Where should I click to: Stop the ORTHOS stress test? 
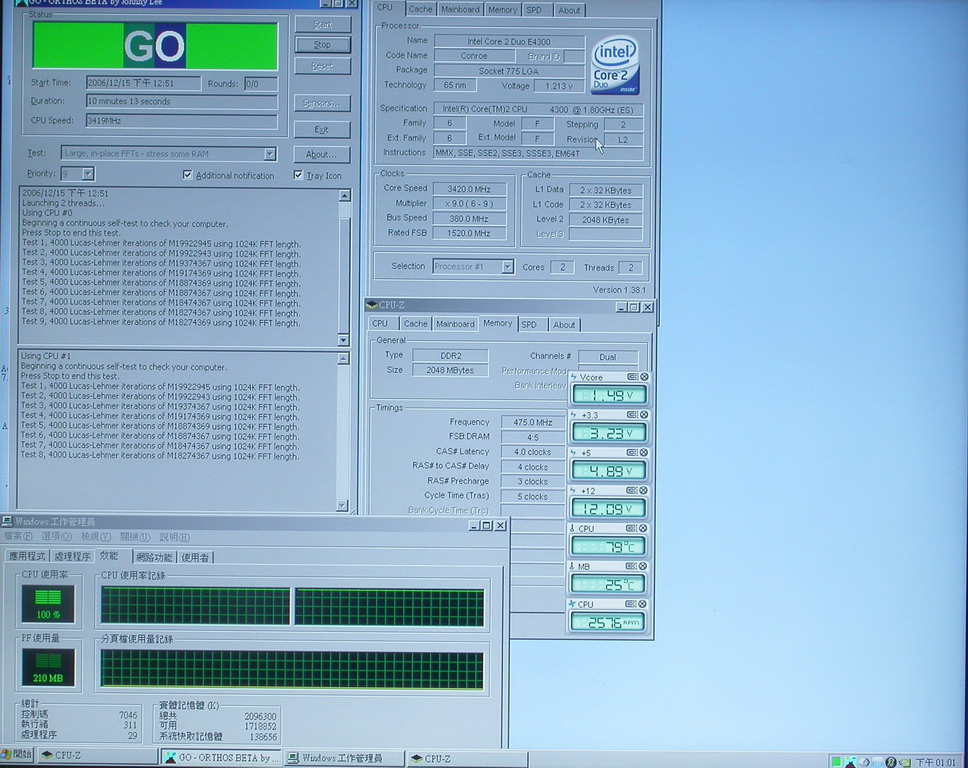pos(322,44)
